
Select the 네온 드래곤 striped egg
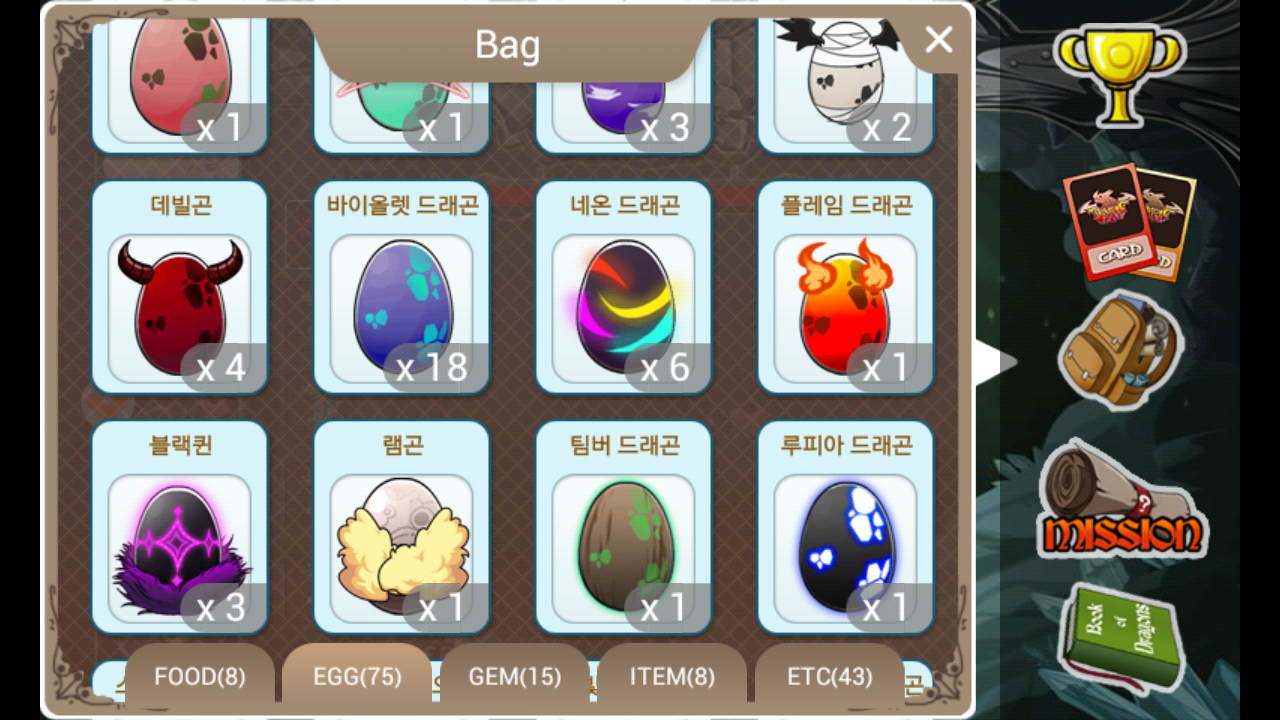pos(624,287)
